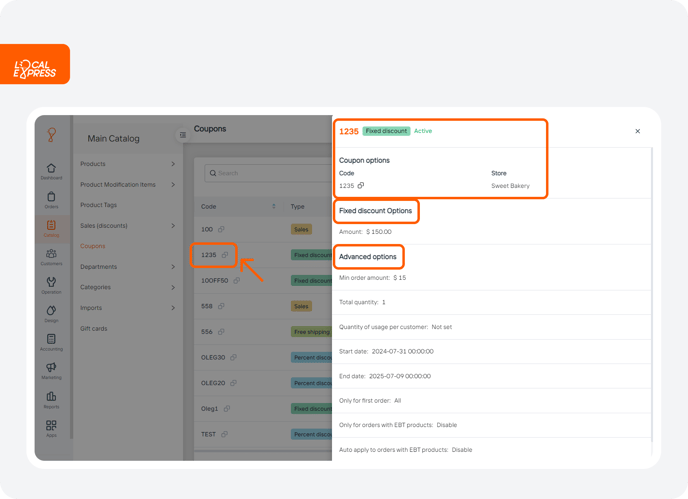Open the Dashboard sidebar icon
The image size is (688, 499).
click(51, 171)
